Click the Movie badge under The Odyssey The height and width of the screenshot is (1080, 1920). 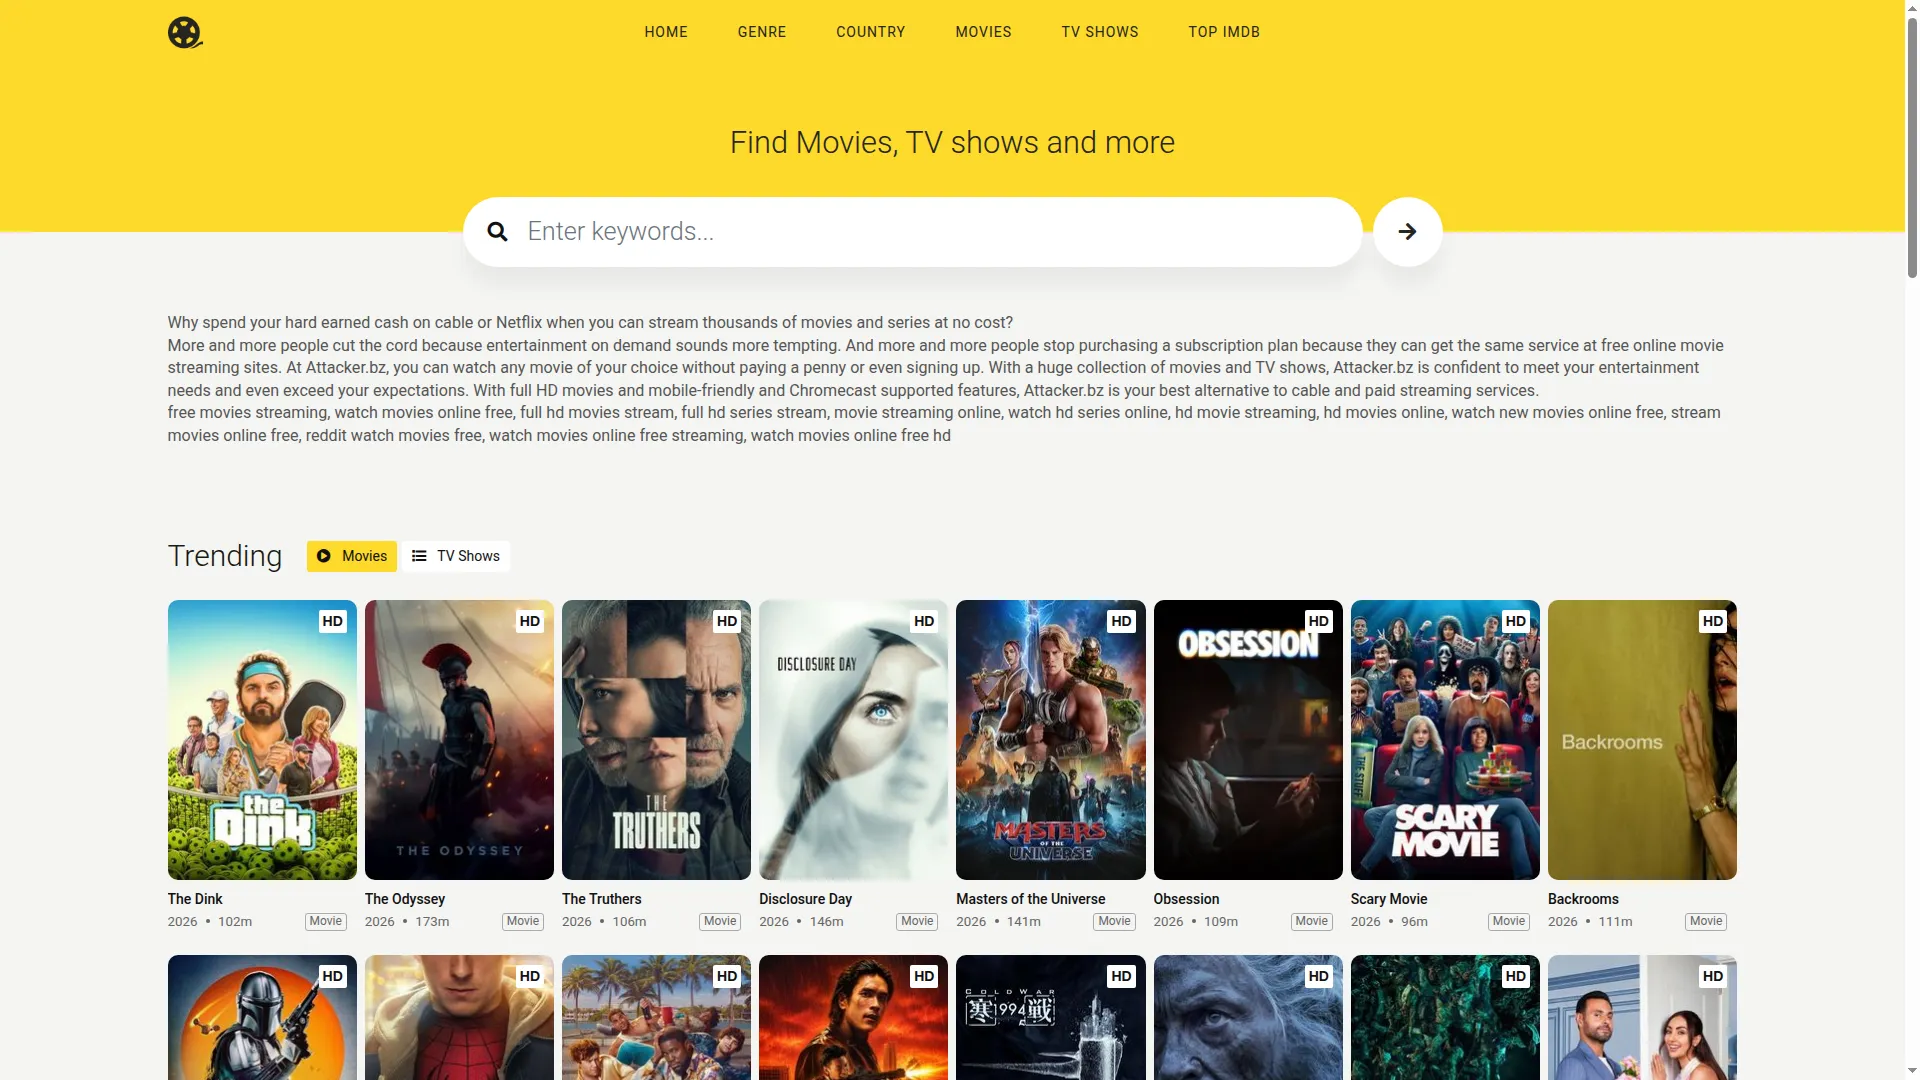523,922
